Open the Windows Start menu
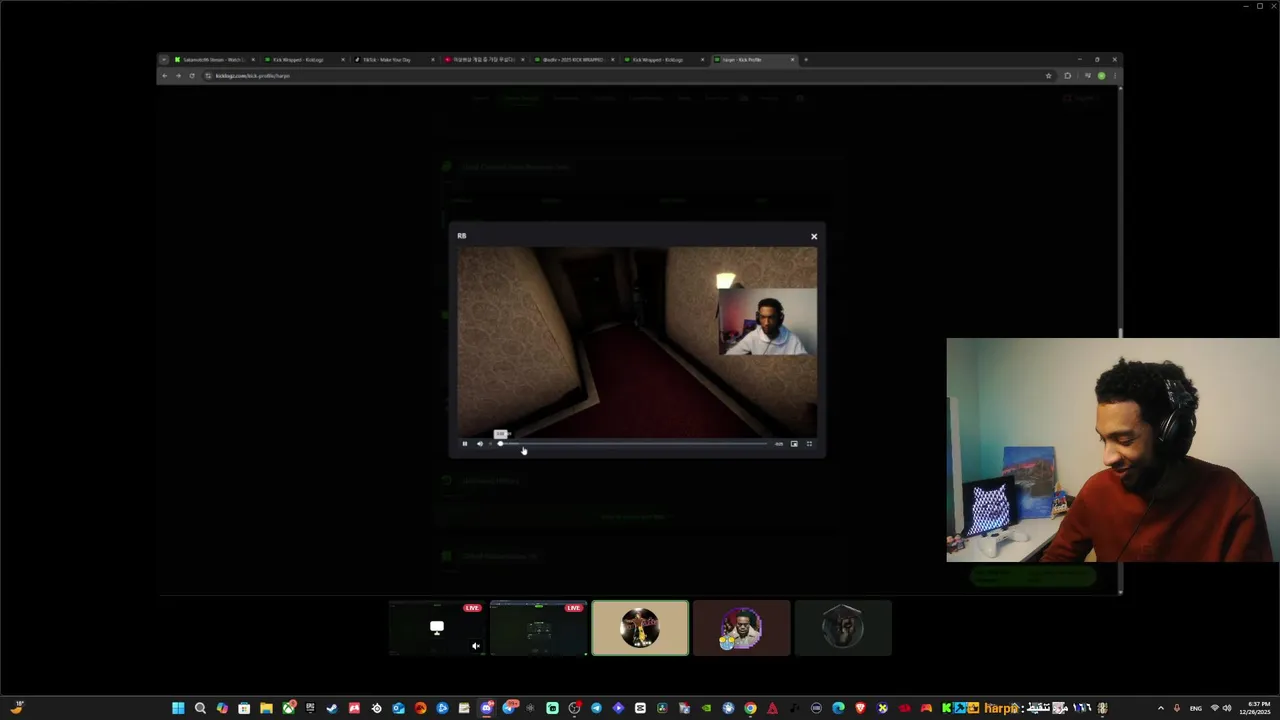 tap(178, 708)
